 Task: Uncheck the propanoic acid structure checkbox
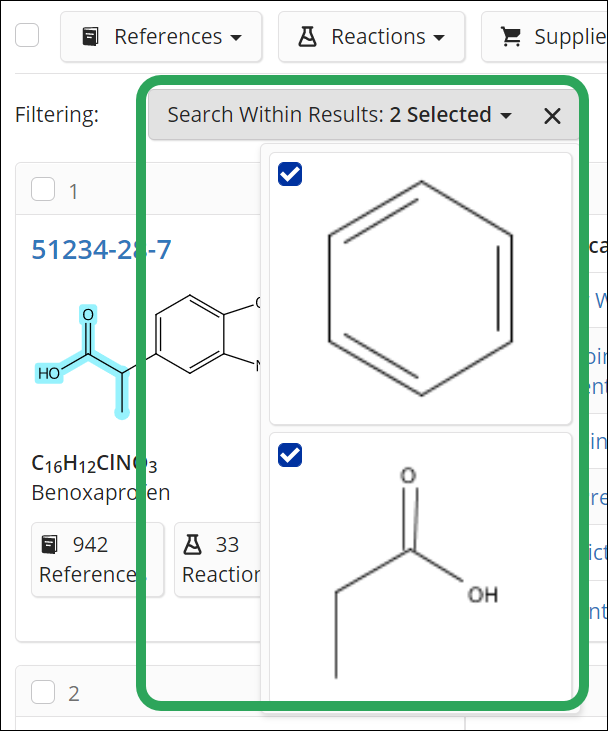(x=290, y=455)
